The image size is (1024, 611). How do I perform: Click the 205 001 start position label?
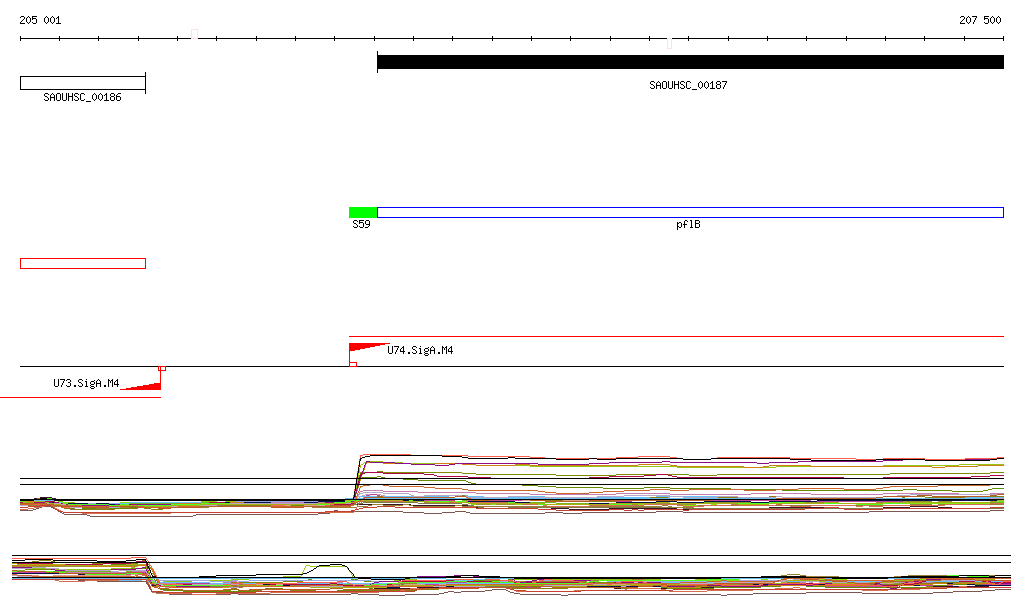click(40, 20)
